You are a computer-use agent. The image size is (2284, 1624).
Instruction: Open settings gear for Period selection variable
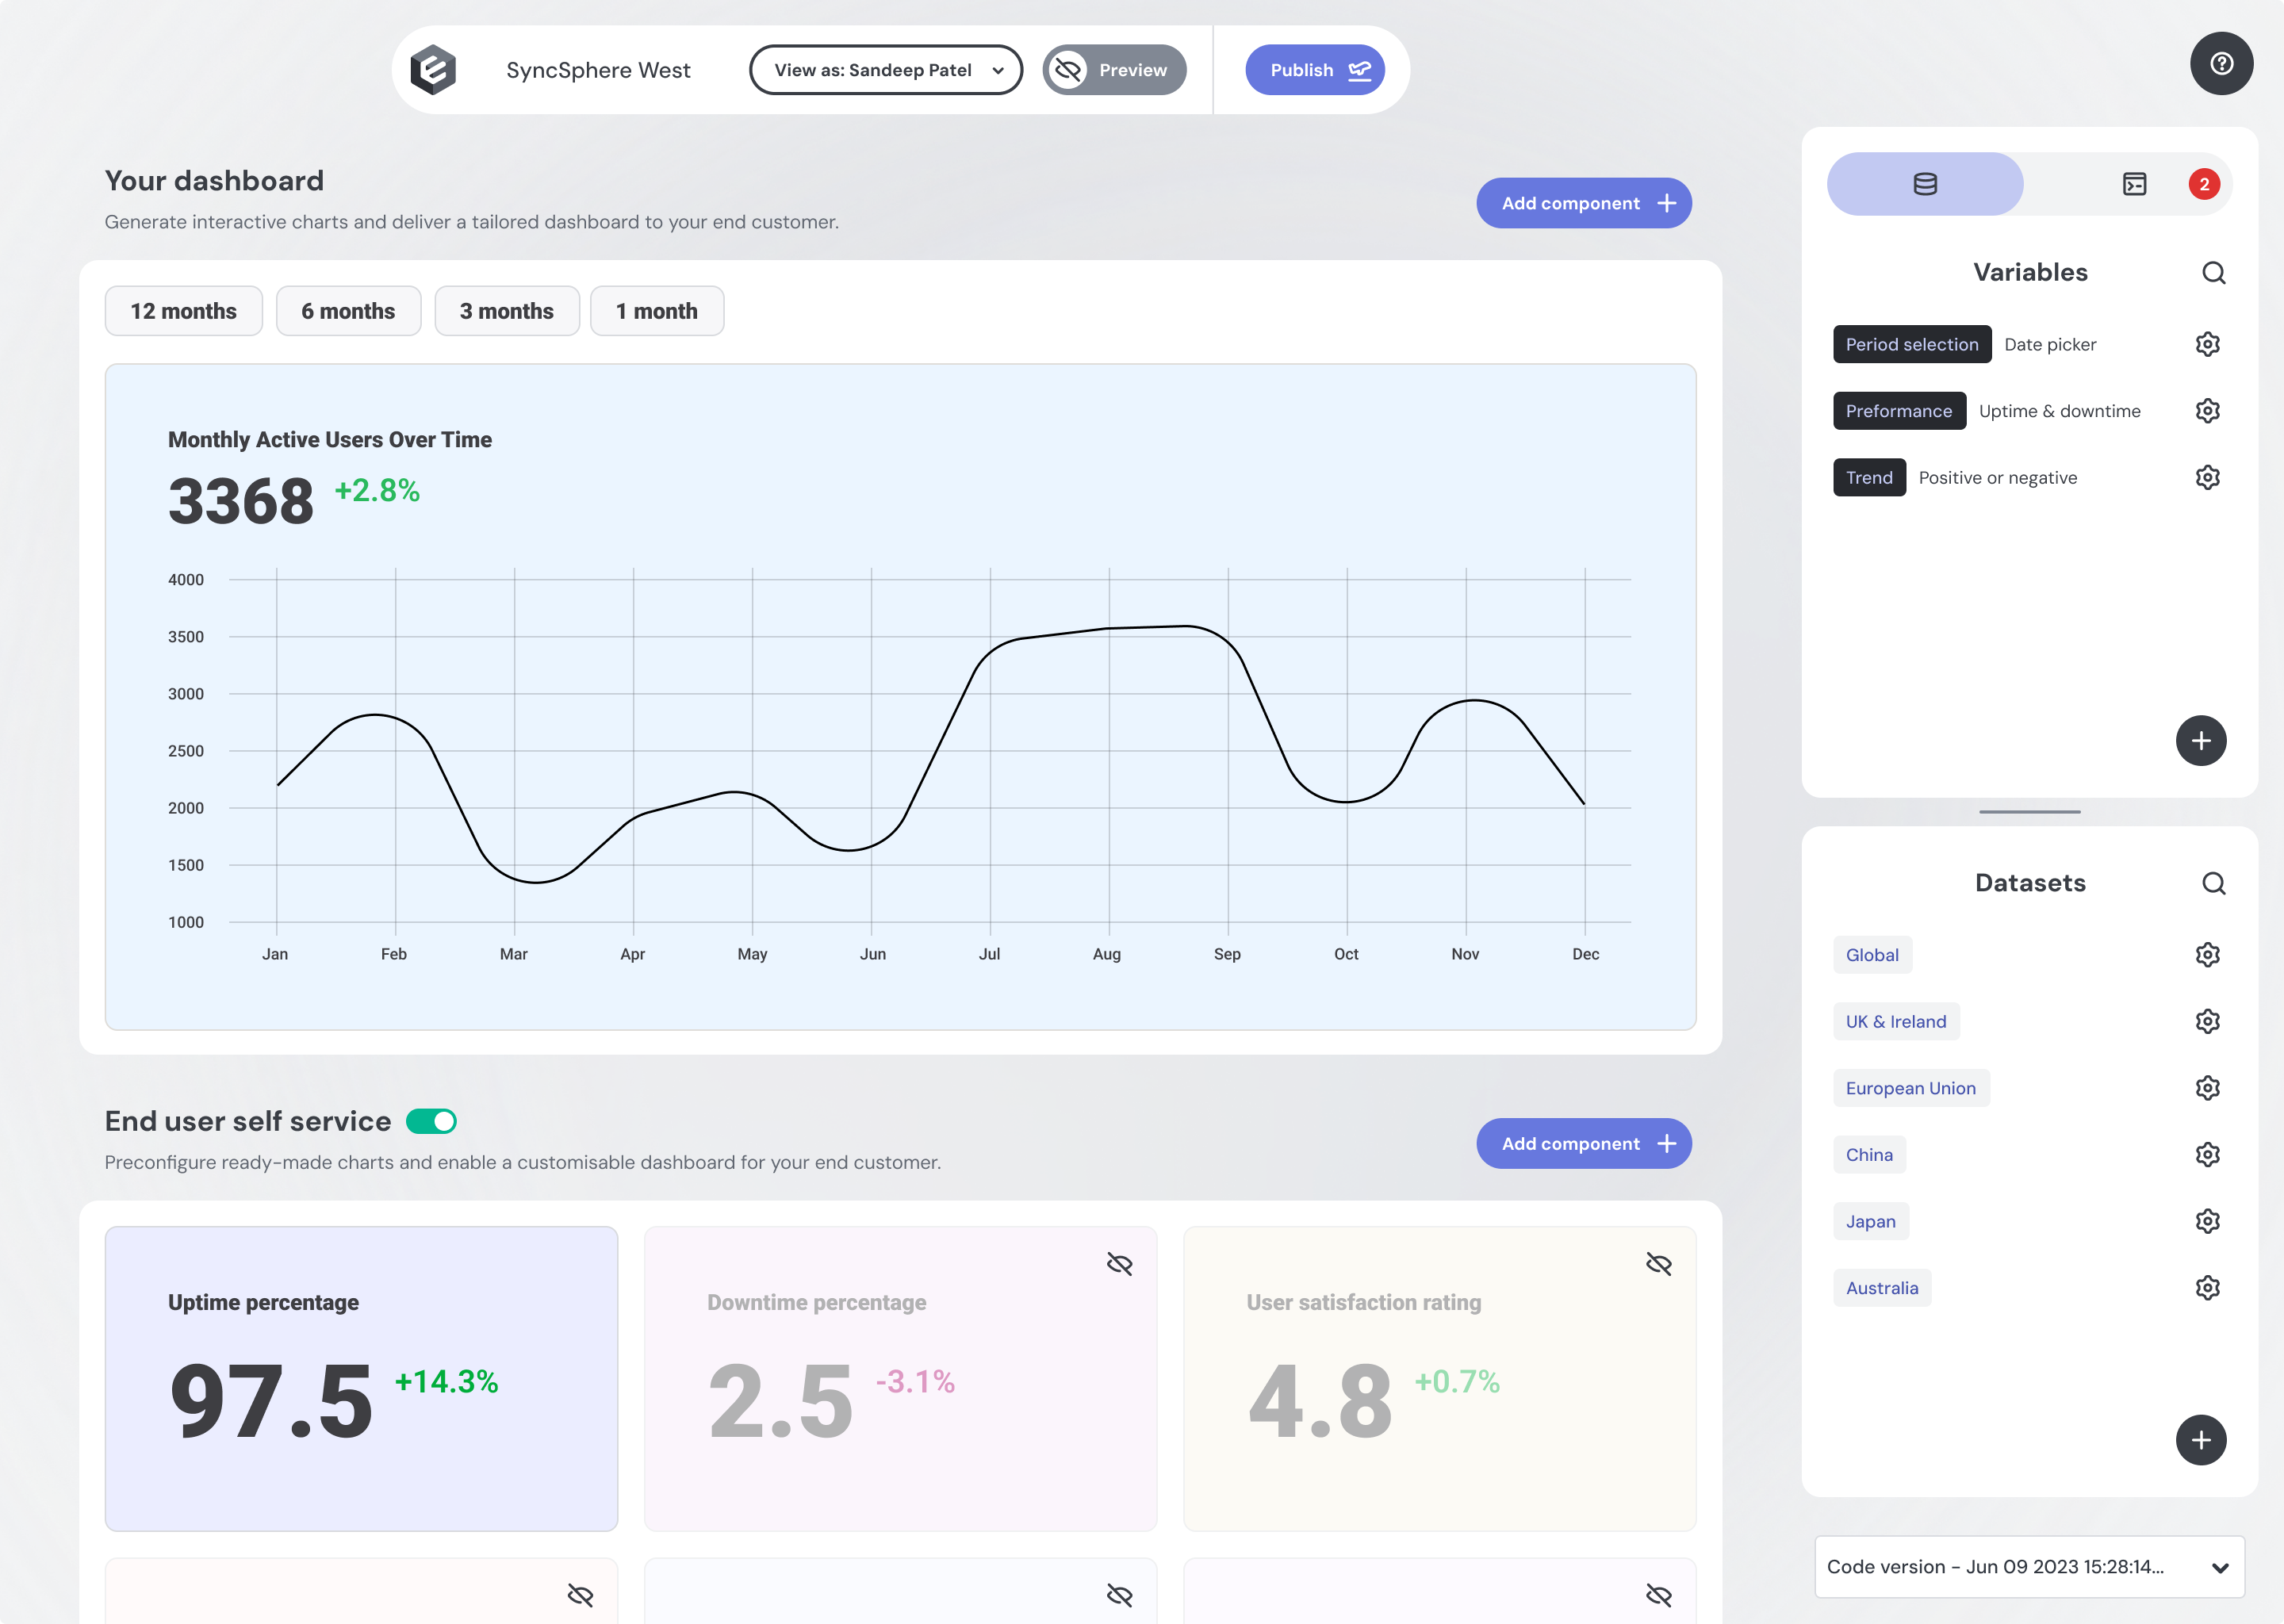(2207, 344)
